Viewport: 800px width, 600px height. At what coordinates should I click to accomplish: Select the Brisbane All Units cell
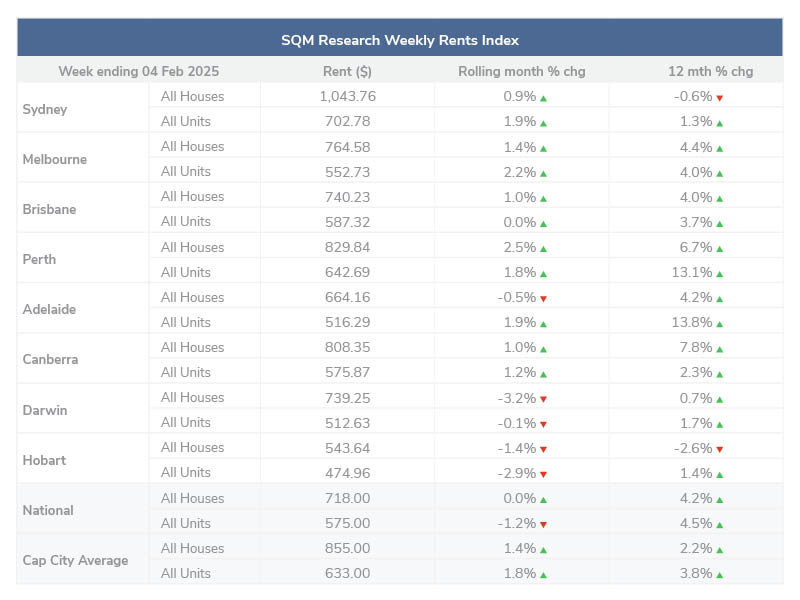[x=186, y=222]
